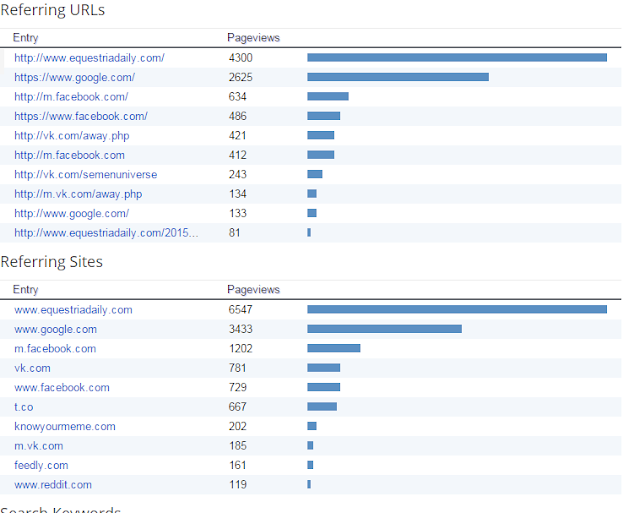This screenshot has width=640, height=513.
Task: Follow the http://vk.com/away.php link
Action: tap(72, 136)
